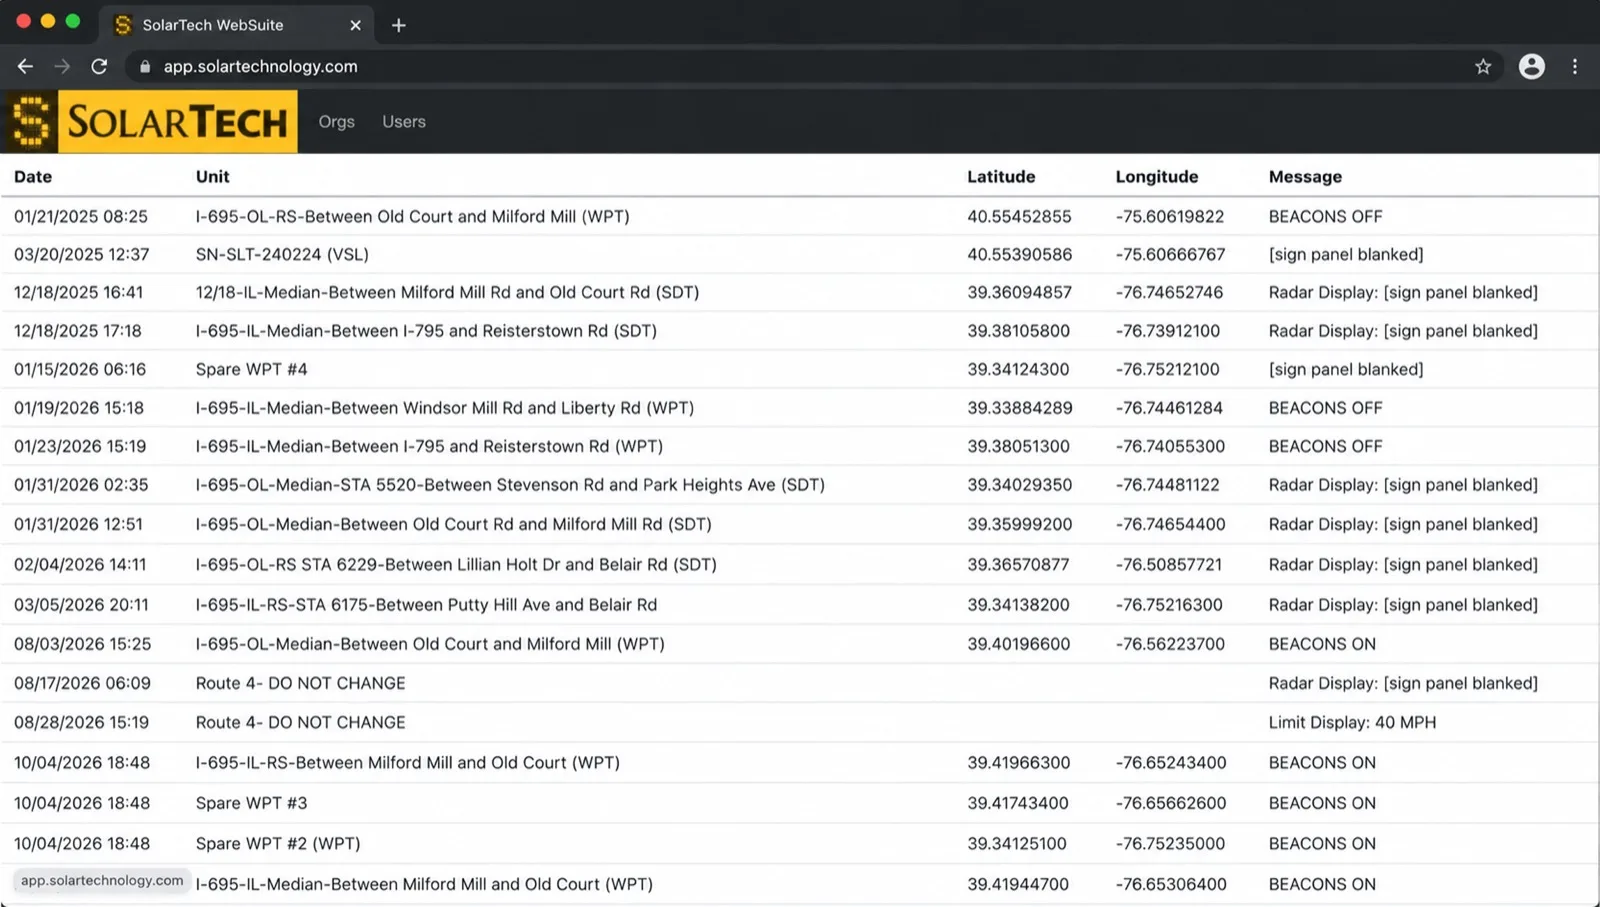Click Route 4- DO NOT CHANGE dated 08/28/2026
Screen dimensions: 1600x907
(x=301, y=723)
